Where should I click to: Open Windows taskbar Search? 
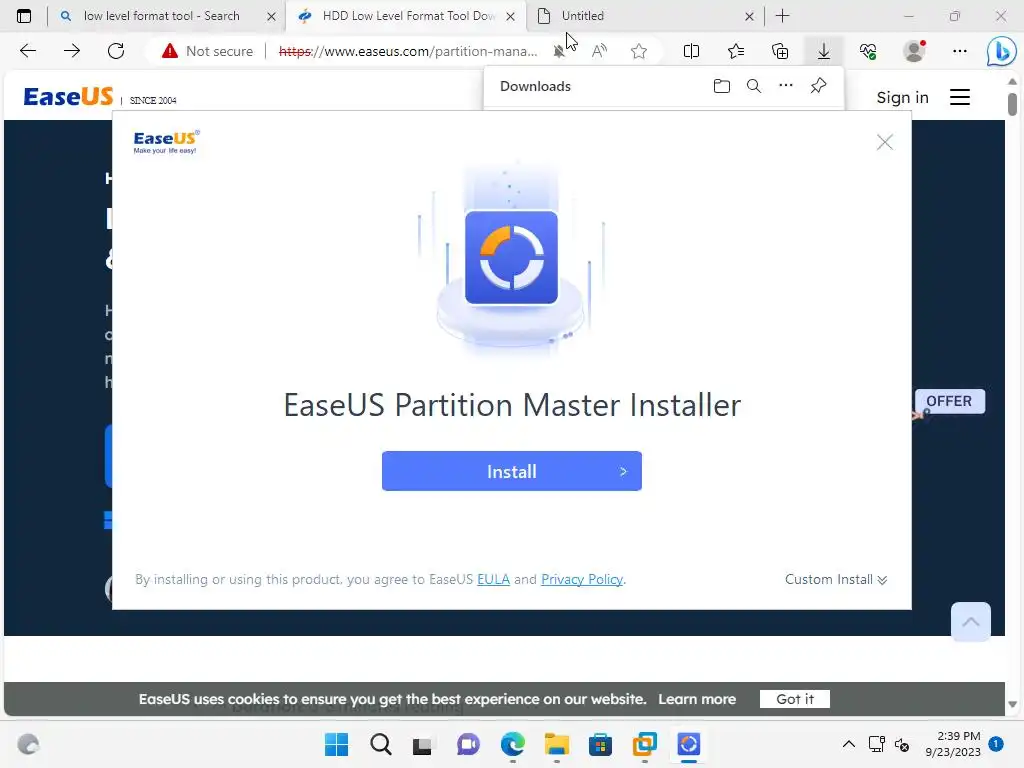coord(381,744)
